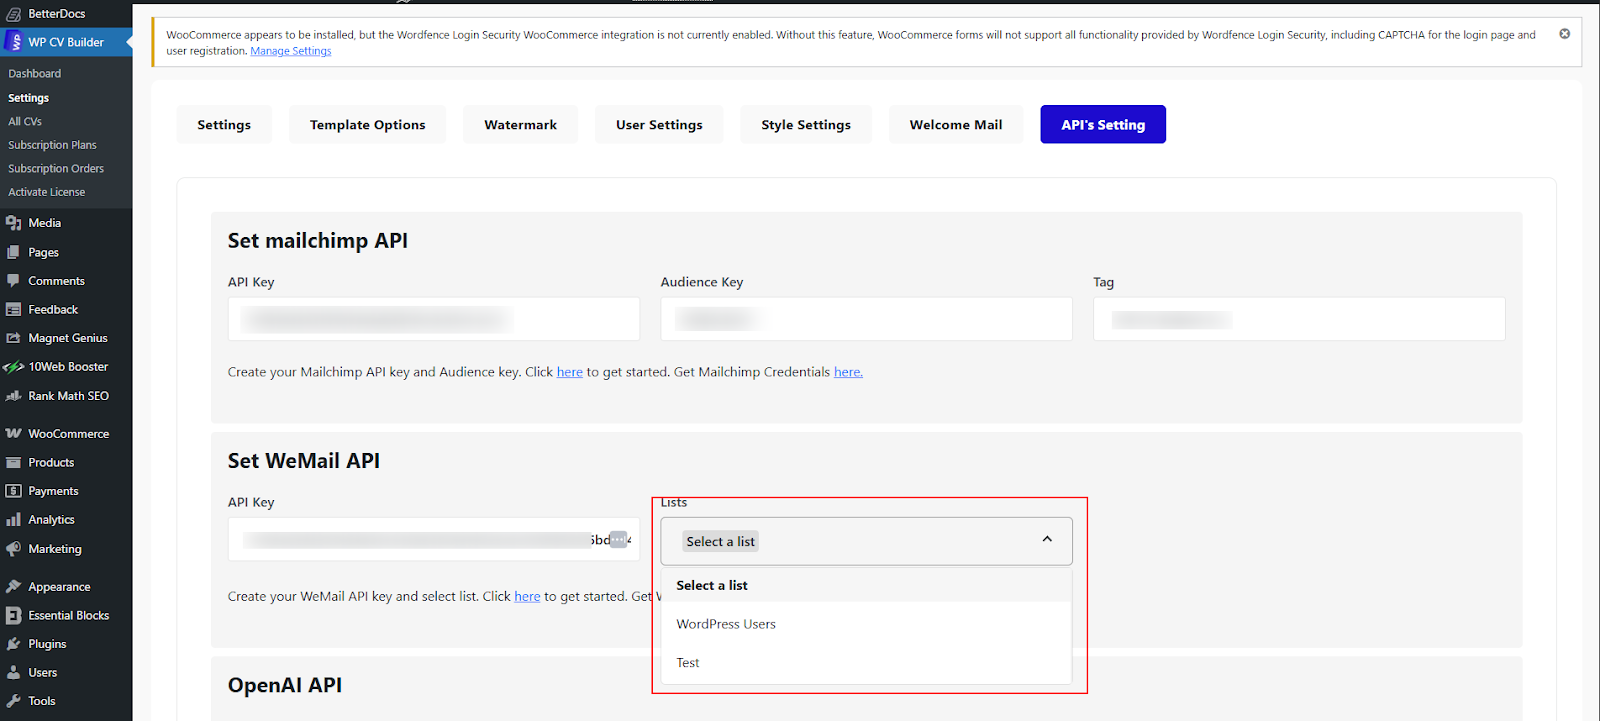The width and height of the screenshot is (1600, 721).
Task: Switch to the User Settings tab
Action: click(x=659, y=124)
